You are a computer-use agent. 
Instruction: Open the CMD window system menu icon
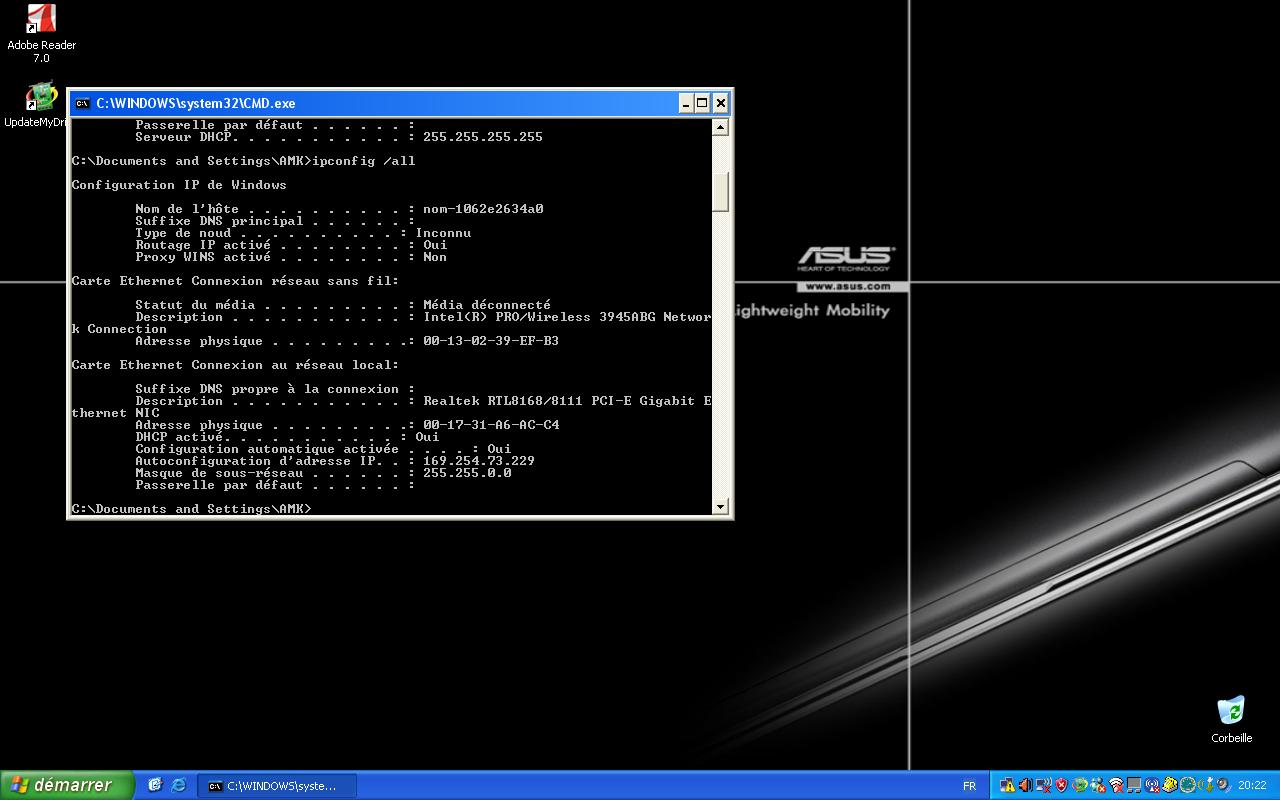tap(82, 103)
